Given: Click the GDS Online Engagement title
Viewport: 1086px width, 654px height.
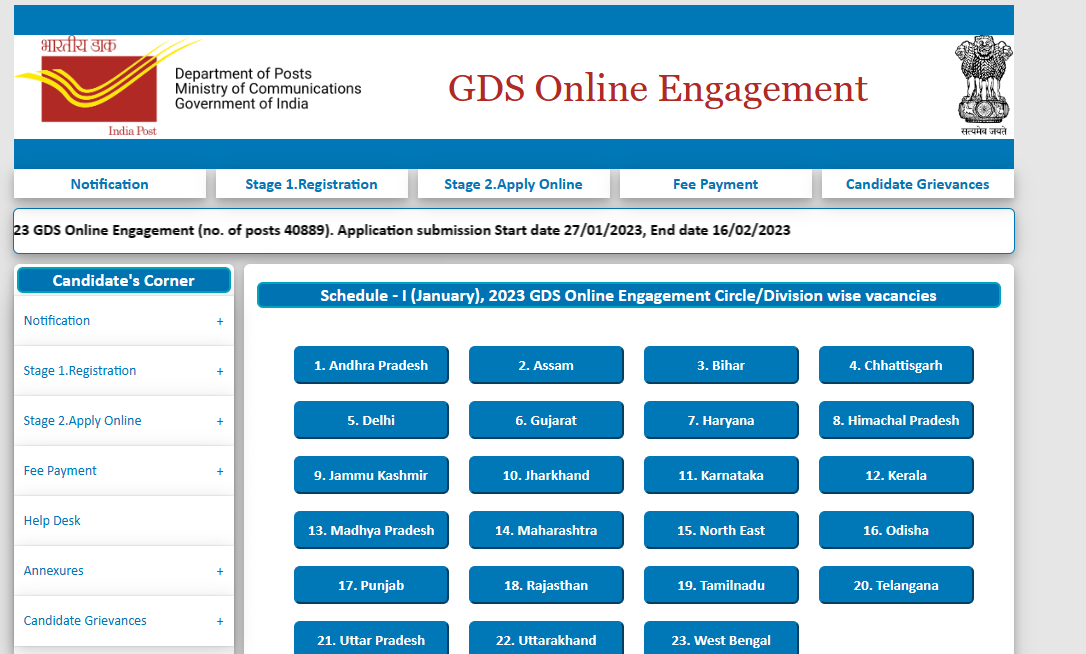Looking at the screenshot, I should pos(658,89).
